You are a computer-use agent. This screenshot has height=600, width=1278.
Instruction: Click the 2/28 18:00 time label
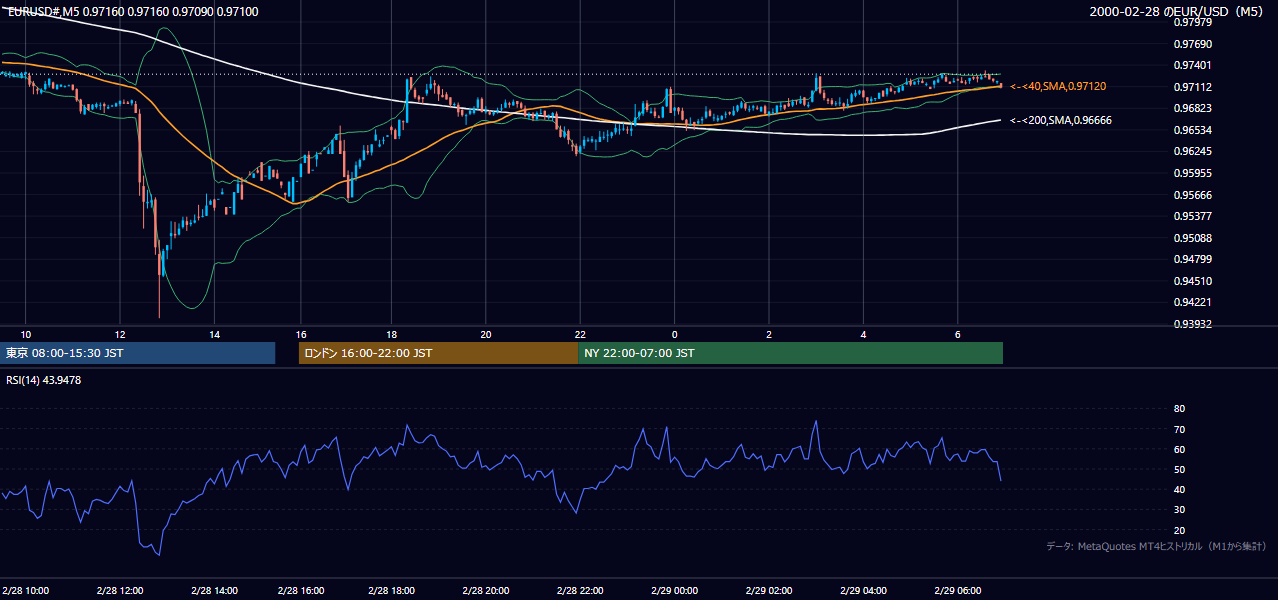[x=392, y=590]
